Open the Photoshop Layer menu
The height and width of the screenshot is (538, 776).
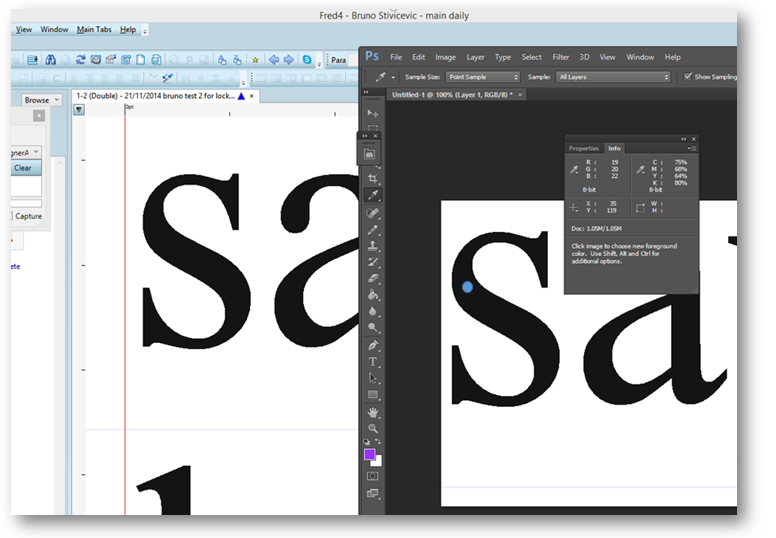click(x=475, y=57)
